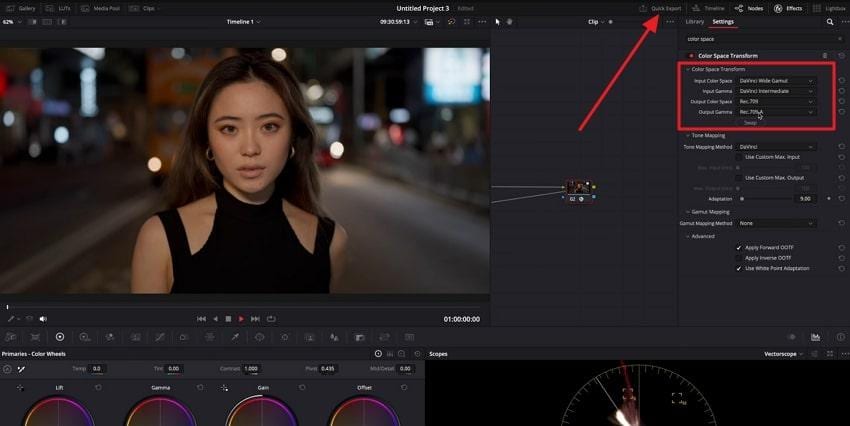Reset the Offset color wheel
This screenshot has width=850, height=426.
[404, 388]
